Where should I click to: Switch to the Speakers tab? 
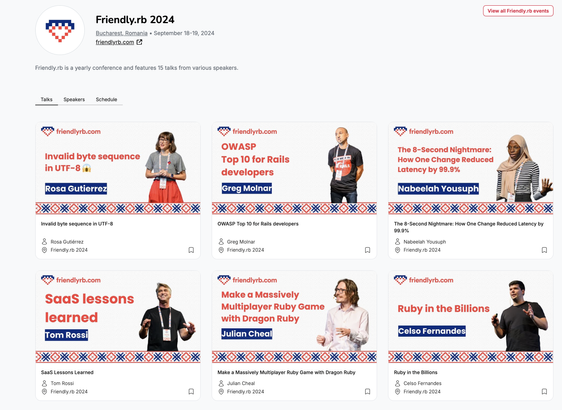pyautogui.click(x=74, y=99)
